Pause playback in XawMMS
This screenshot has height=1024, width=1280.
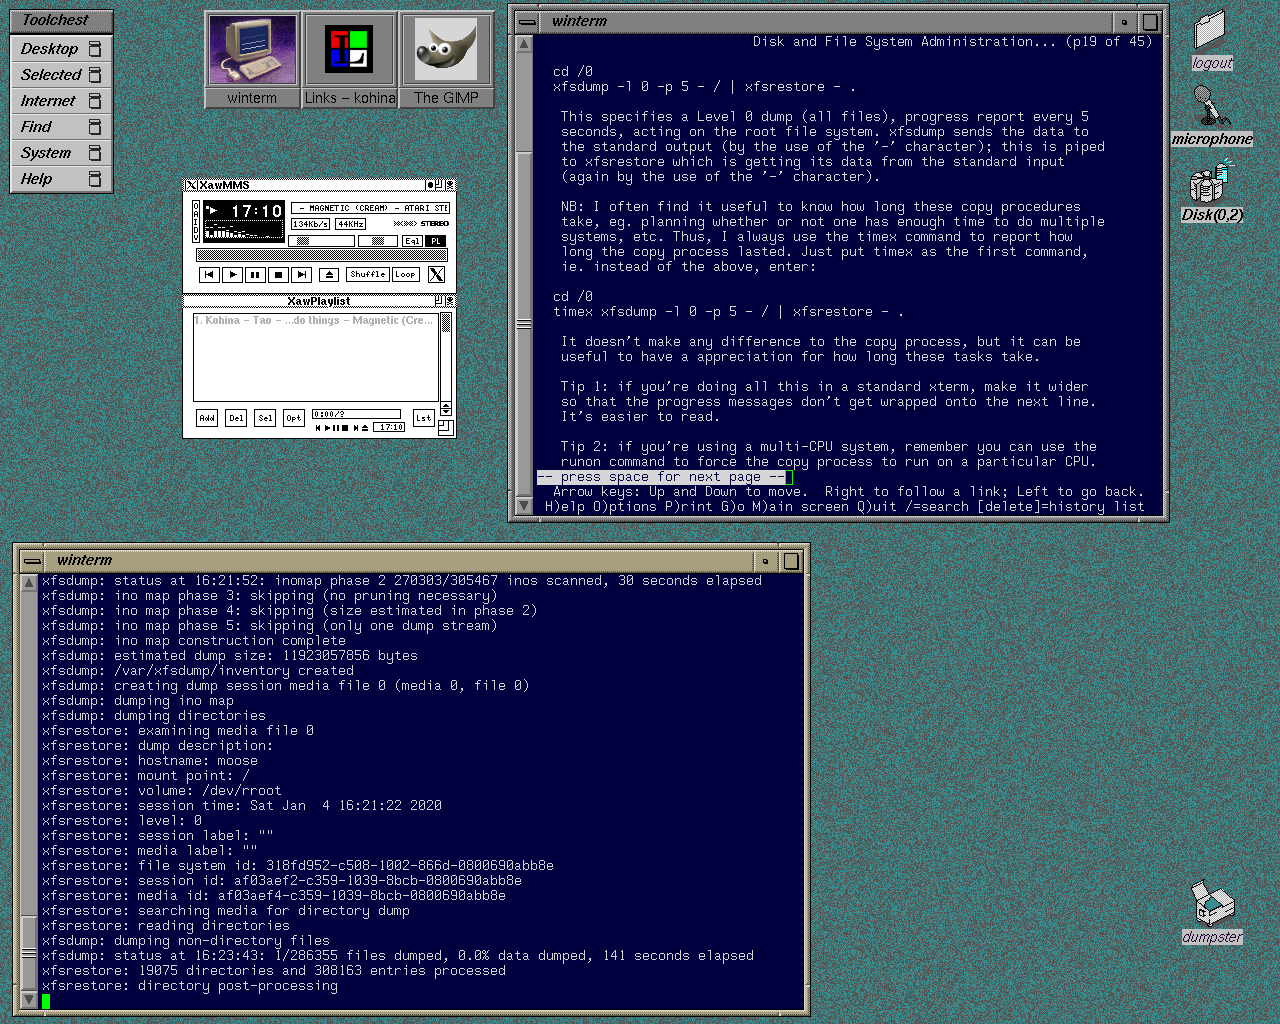coord(255,275)
